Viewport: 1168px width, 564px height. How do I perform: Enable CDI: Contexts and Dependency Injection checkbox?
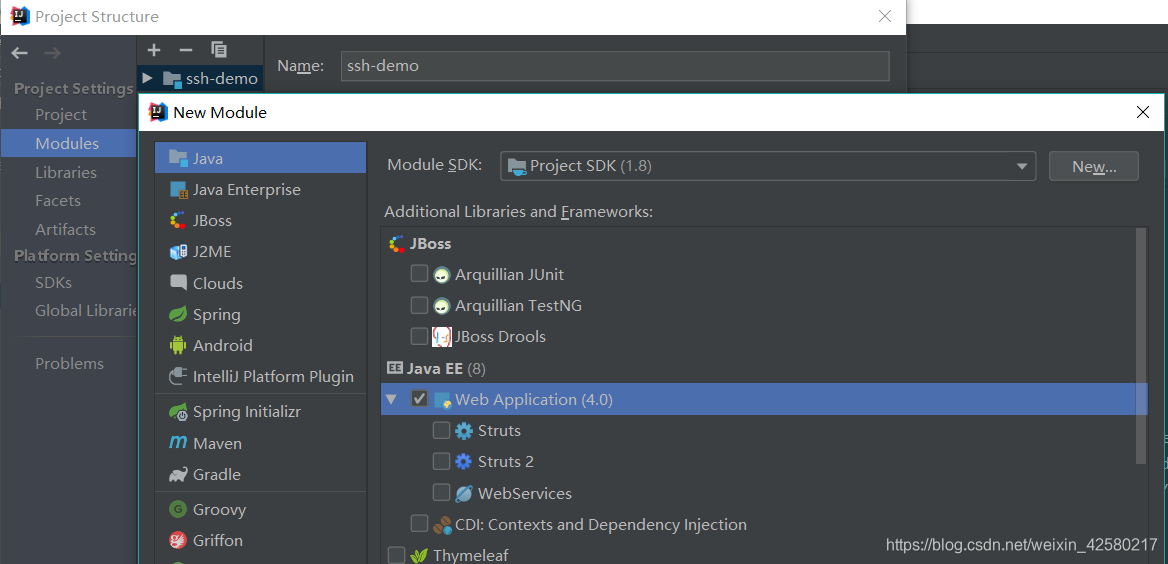coord(419,524)
